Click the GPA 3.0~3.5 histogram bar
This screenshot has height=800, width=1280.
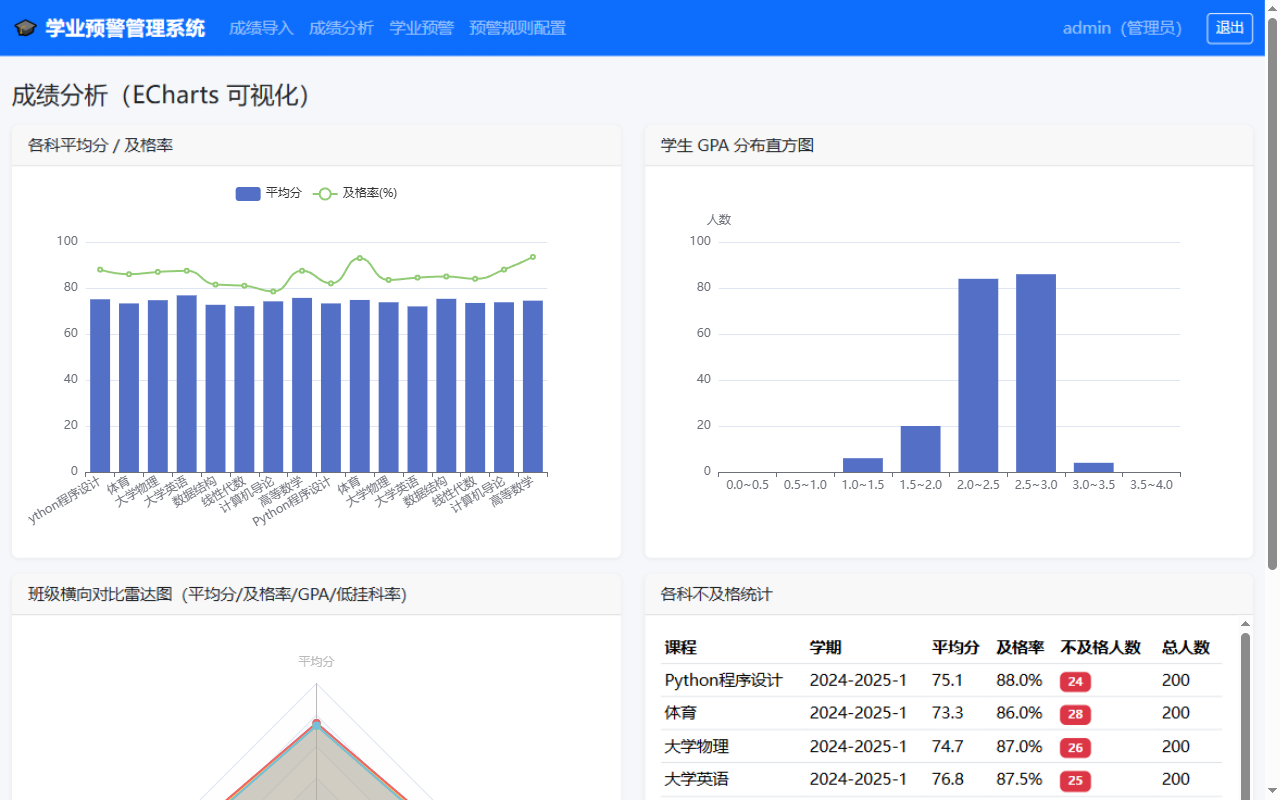(x=1093, y=467)
